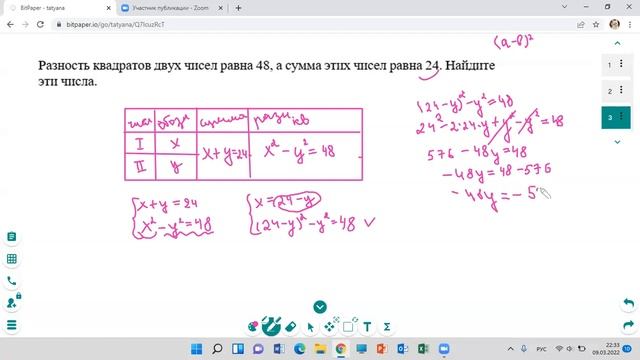This screenshot has height=360, width=640.
Task: Open a new browser tab
Action: (x=238, y=8)
